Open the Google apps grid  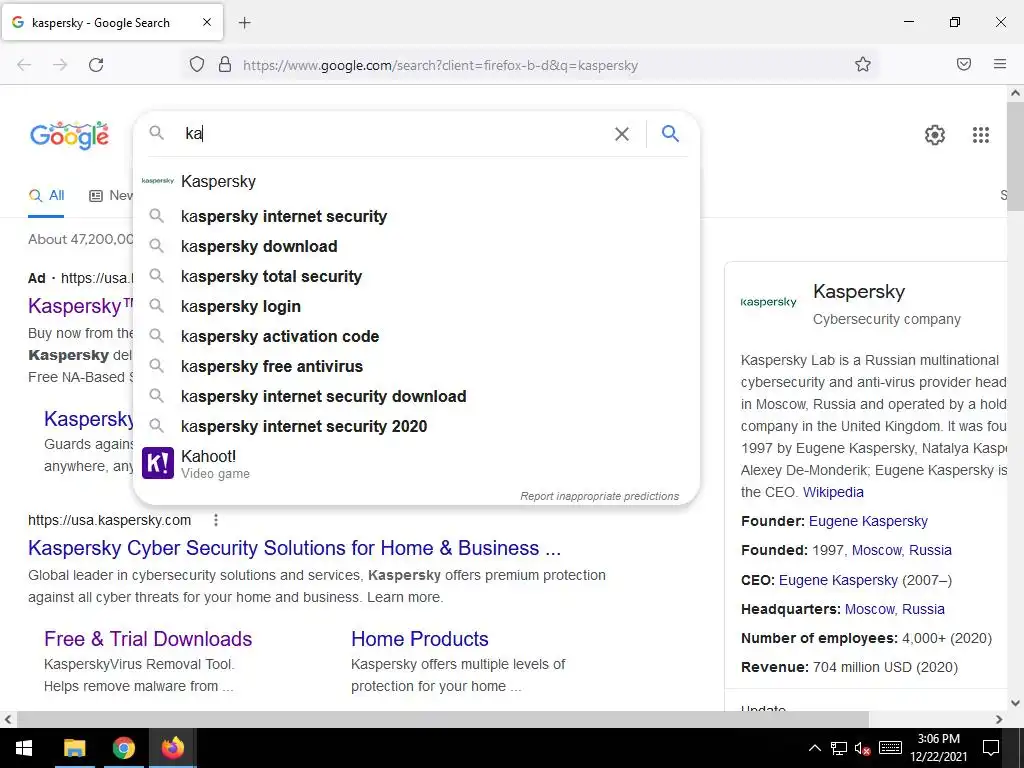pyautogui.click(x=980, y=135)
